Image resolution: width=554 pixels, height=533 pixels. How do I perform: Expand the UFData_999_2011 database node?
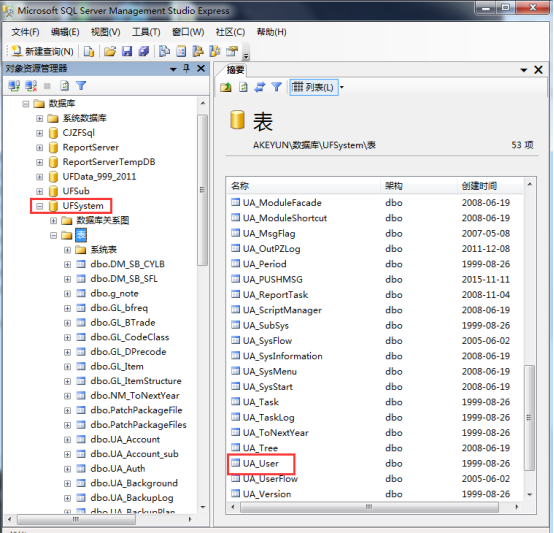[x=40, y=177]
